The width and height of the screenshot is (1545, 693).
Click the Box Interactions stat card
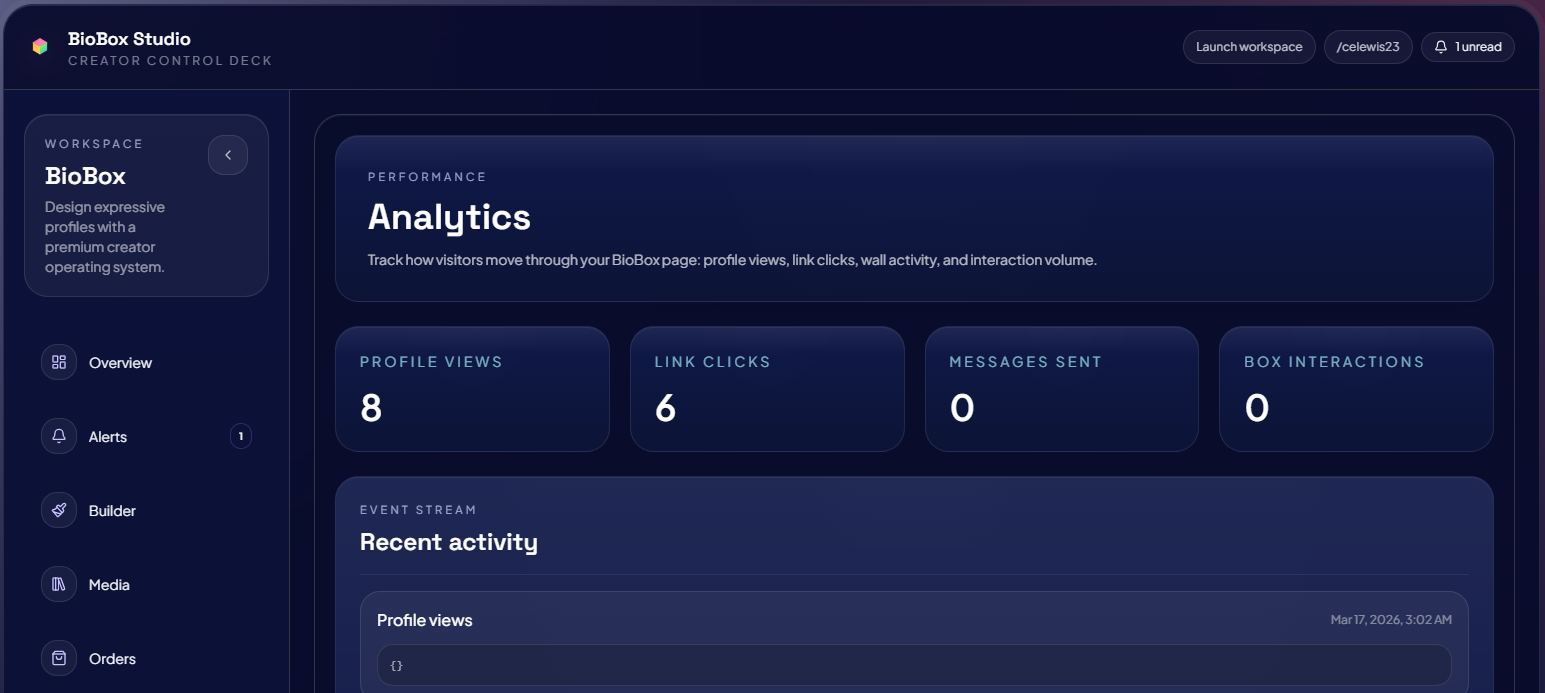[x=1355, y=389]
